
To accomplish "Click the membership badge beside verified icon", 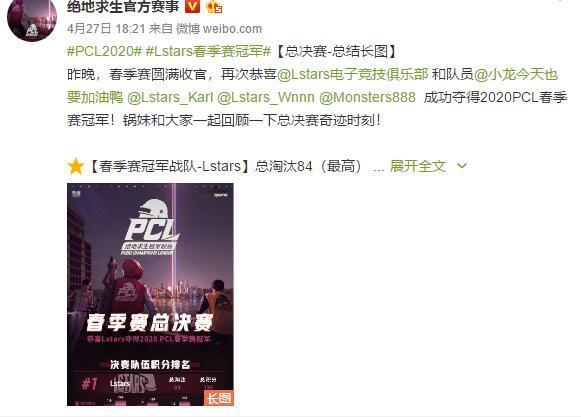I will [215, 6].
